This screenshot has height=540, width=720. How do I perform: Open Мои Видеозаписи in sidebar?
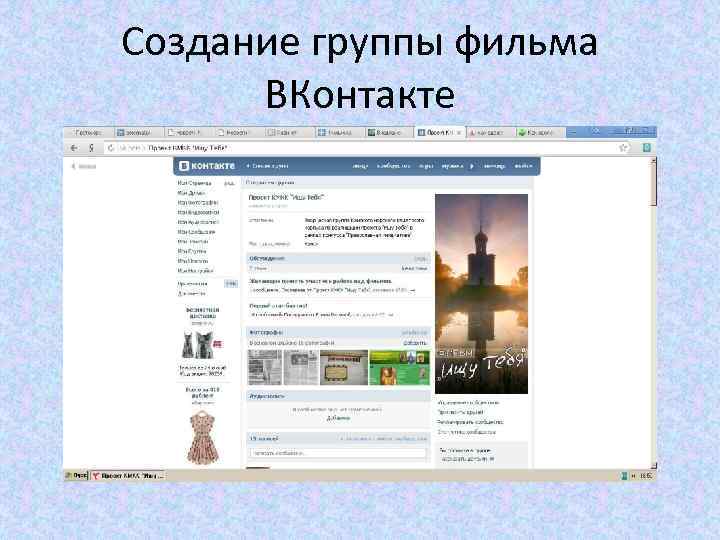pyautogui.click(x=198, y=212)
